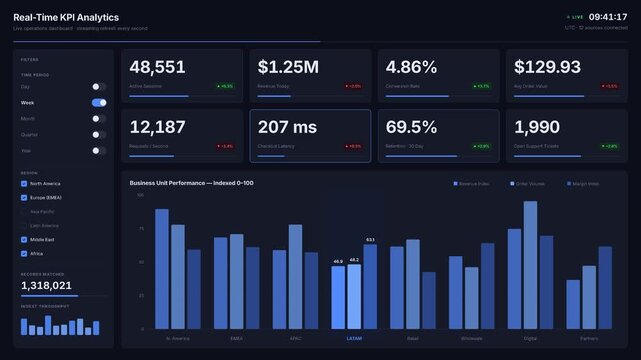Uncheck the Africa region checkbox

(x=24, y=254)
